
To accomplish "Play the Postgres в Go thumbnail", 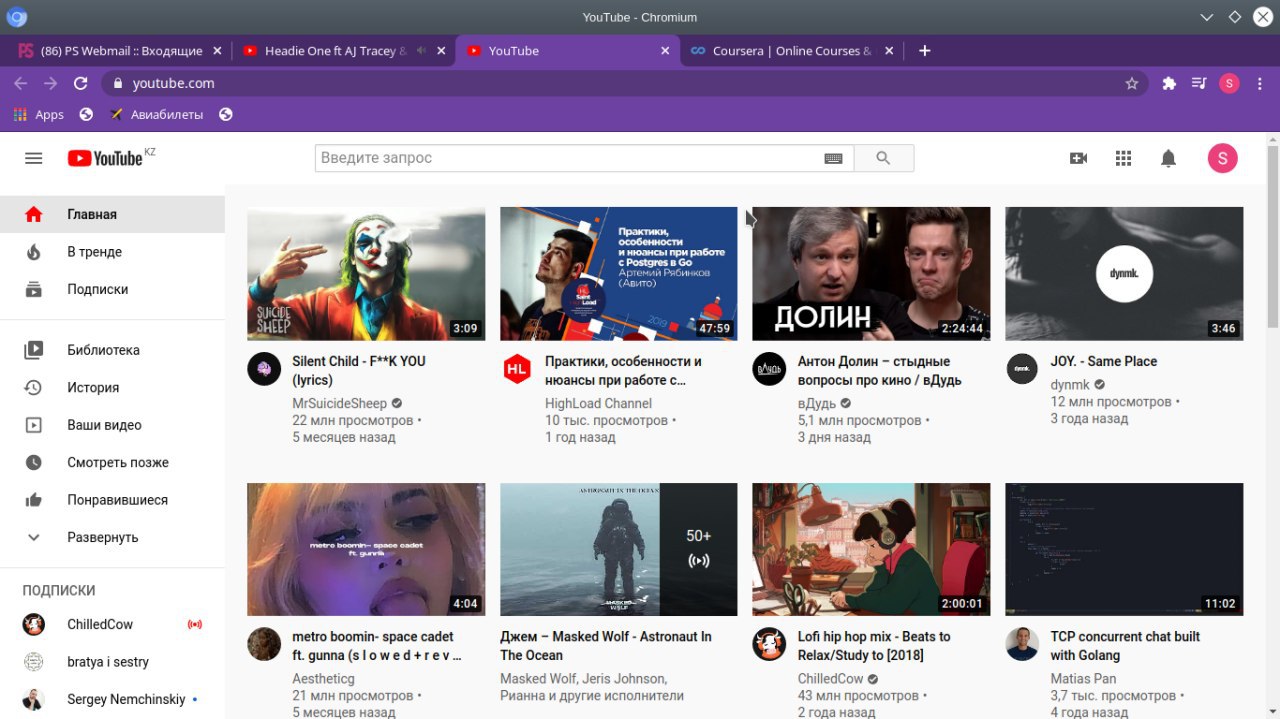I will pos(619,274).
